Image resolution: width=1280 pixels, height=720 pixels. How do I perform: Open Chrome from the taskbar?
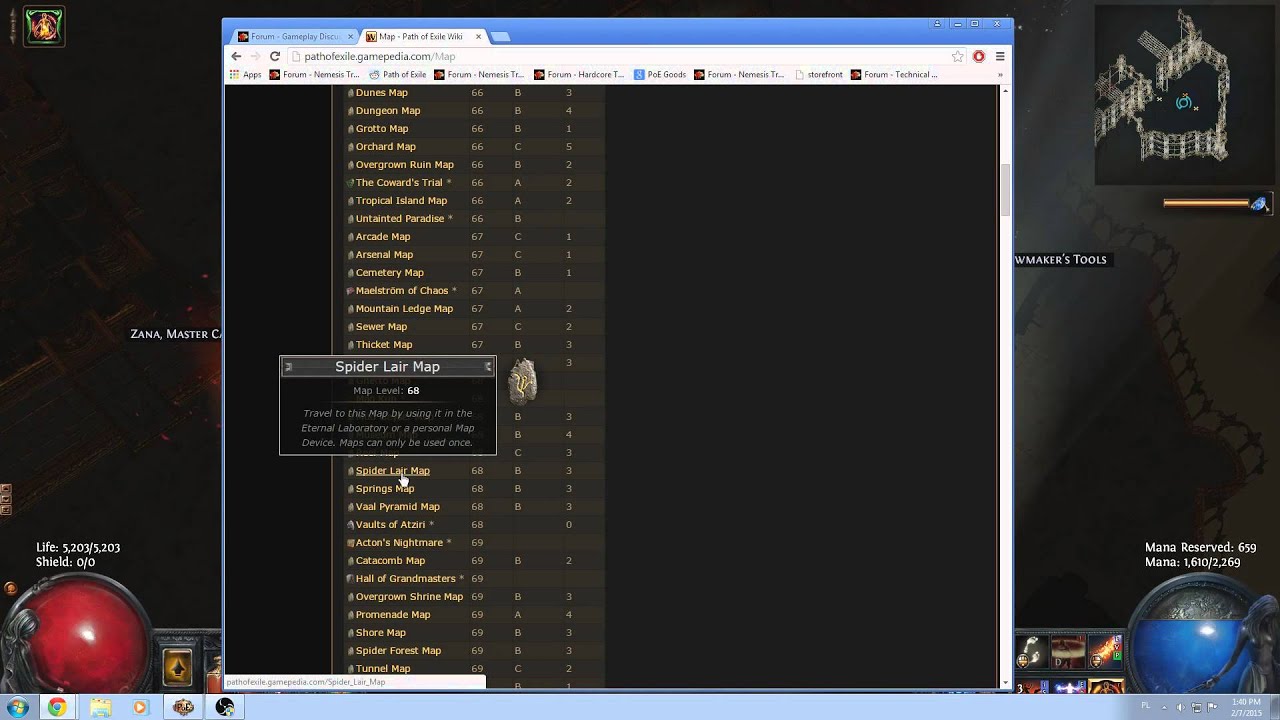[x=57, y=707]
